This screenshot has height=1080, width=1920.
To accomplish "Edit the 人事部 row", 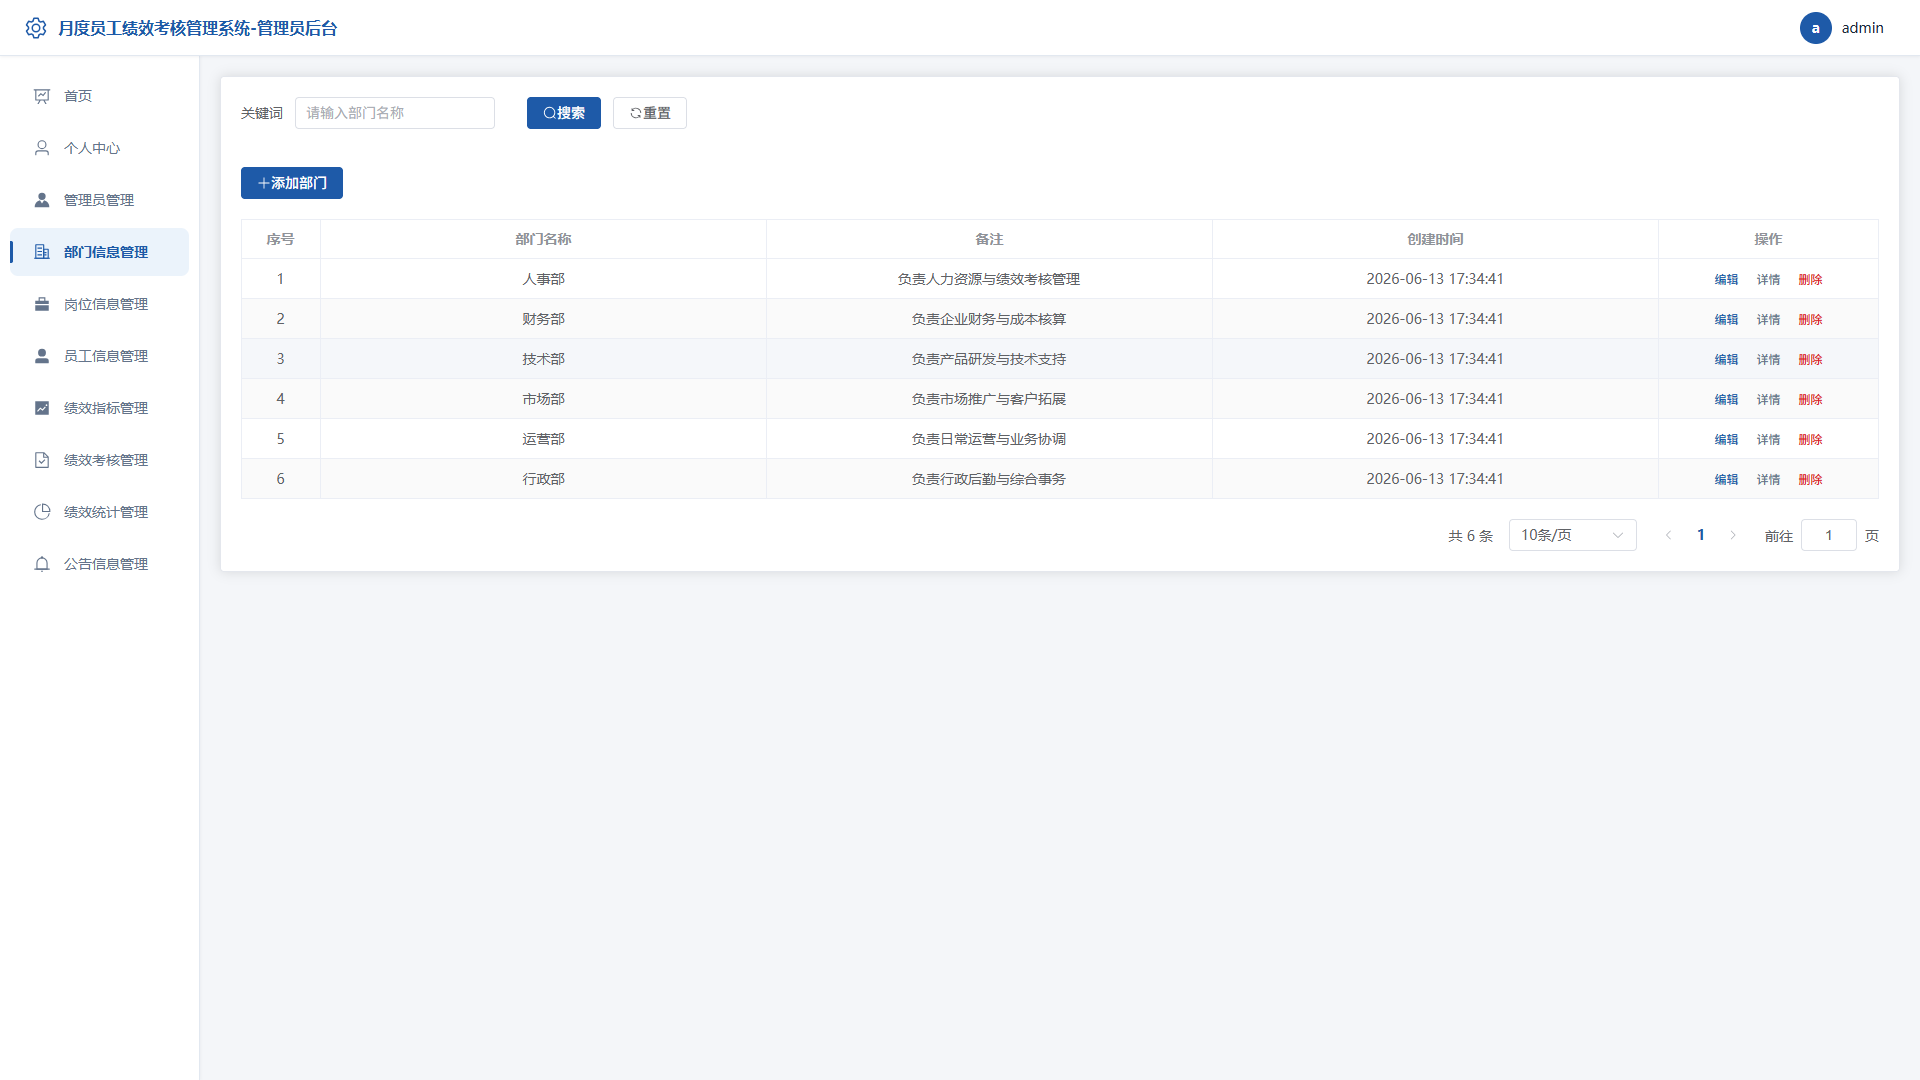I will 1726,280.
